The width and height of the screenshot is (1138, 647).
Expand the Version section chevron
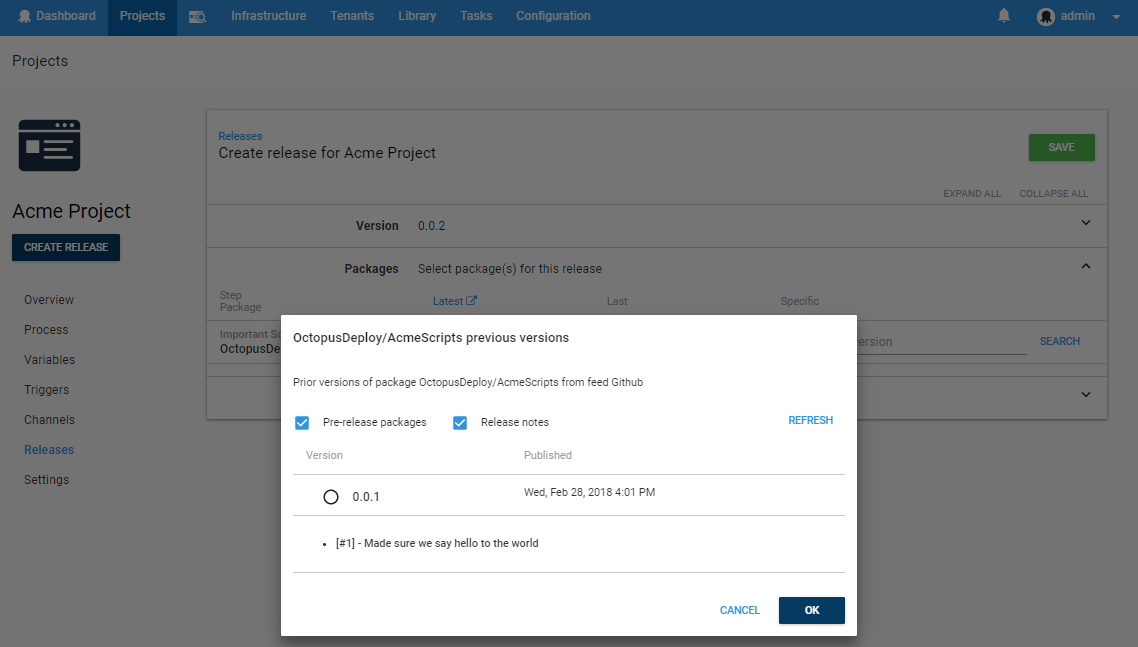1086,223
